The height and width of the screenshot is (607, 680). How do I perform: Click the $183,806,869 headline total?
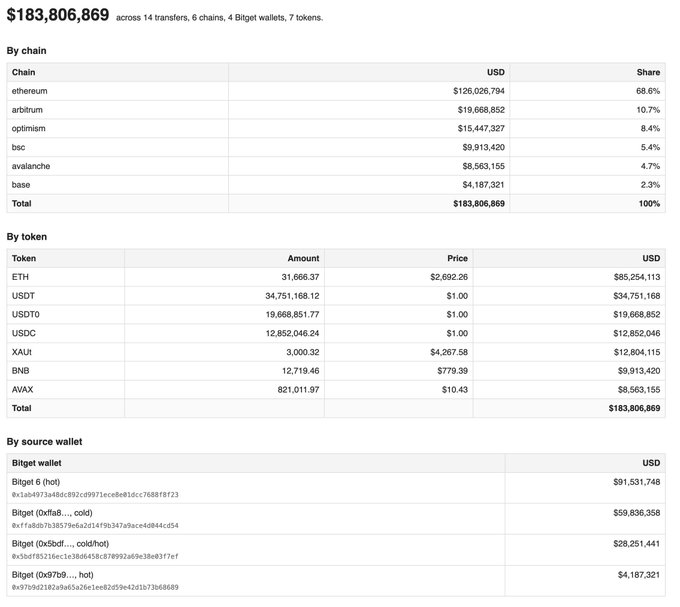58,15
